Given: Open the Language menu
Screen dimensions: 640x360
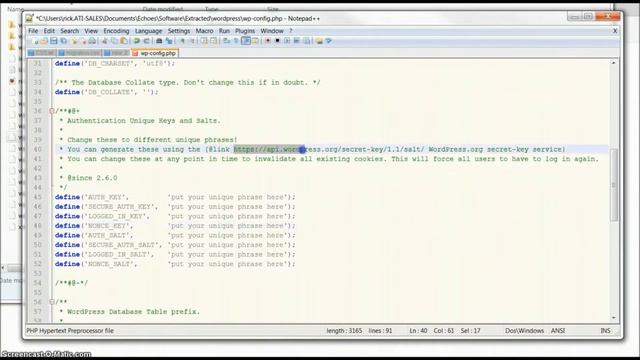Looking at the screenshot, I should [x=149, y=31].
